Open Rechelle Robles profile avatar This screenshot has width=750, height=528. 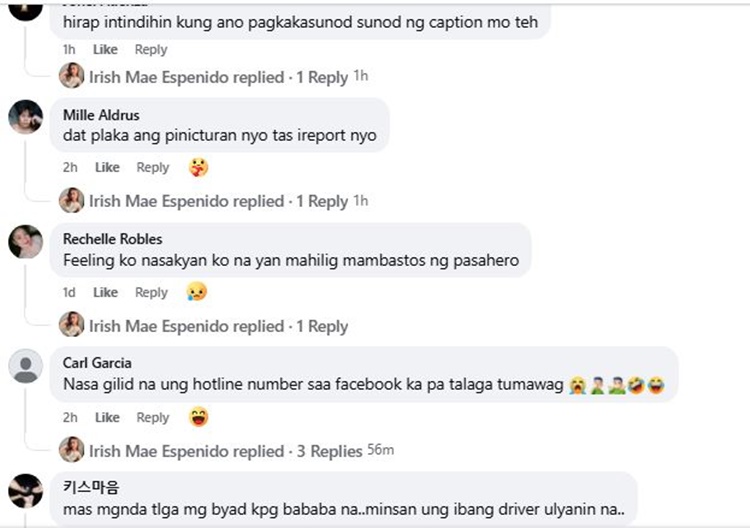pyautogui.click(x=26, y=242)
